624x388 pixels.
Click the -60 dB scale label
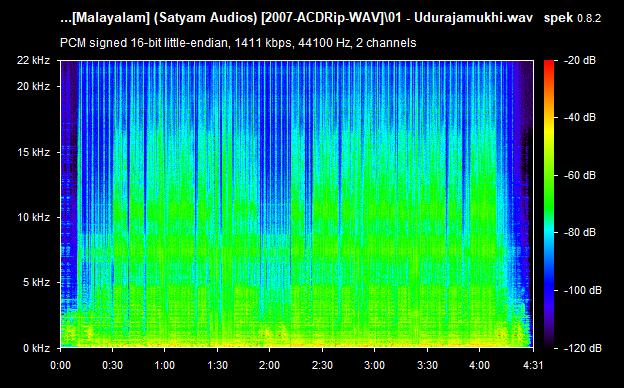point(580,175)
